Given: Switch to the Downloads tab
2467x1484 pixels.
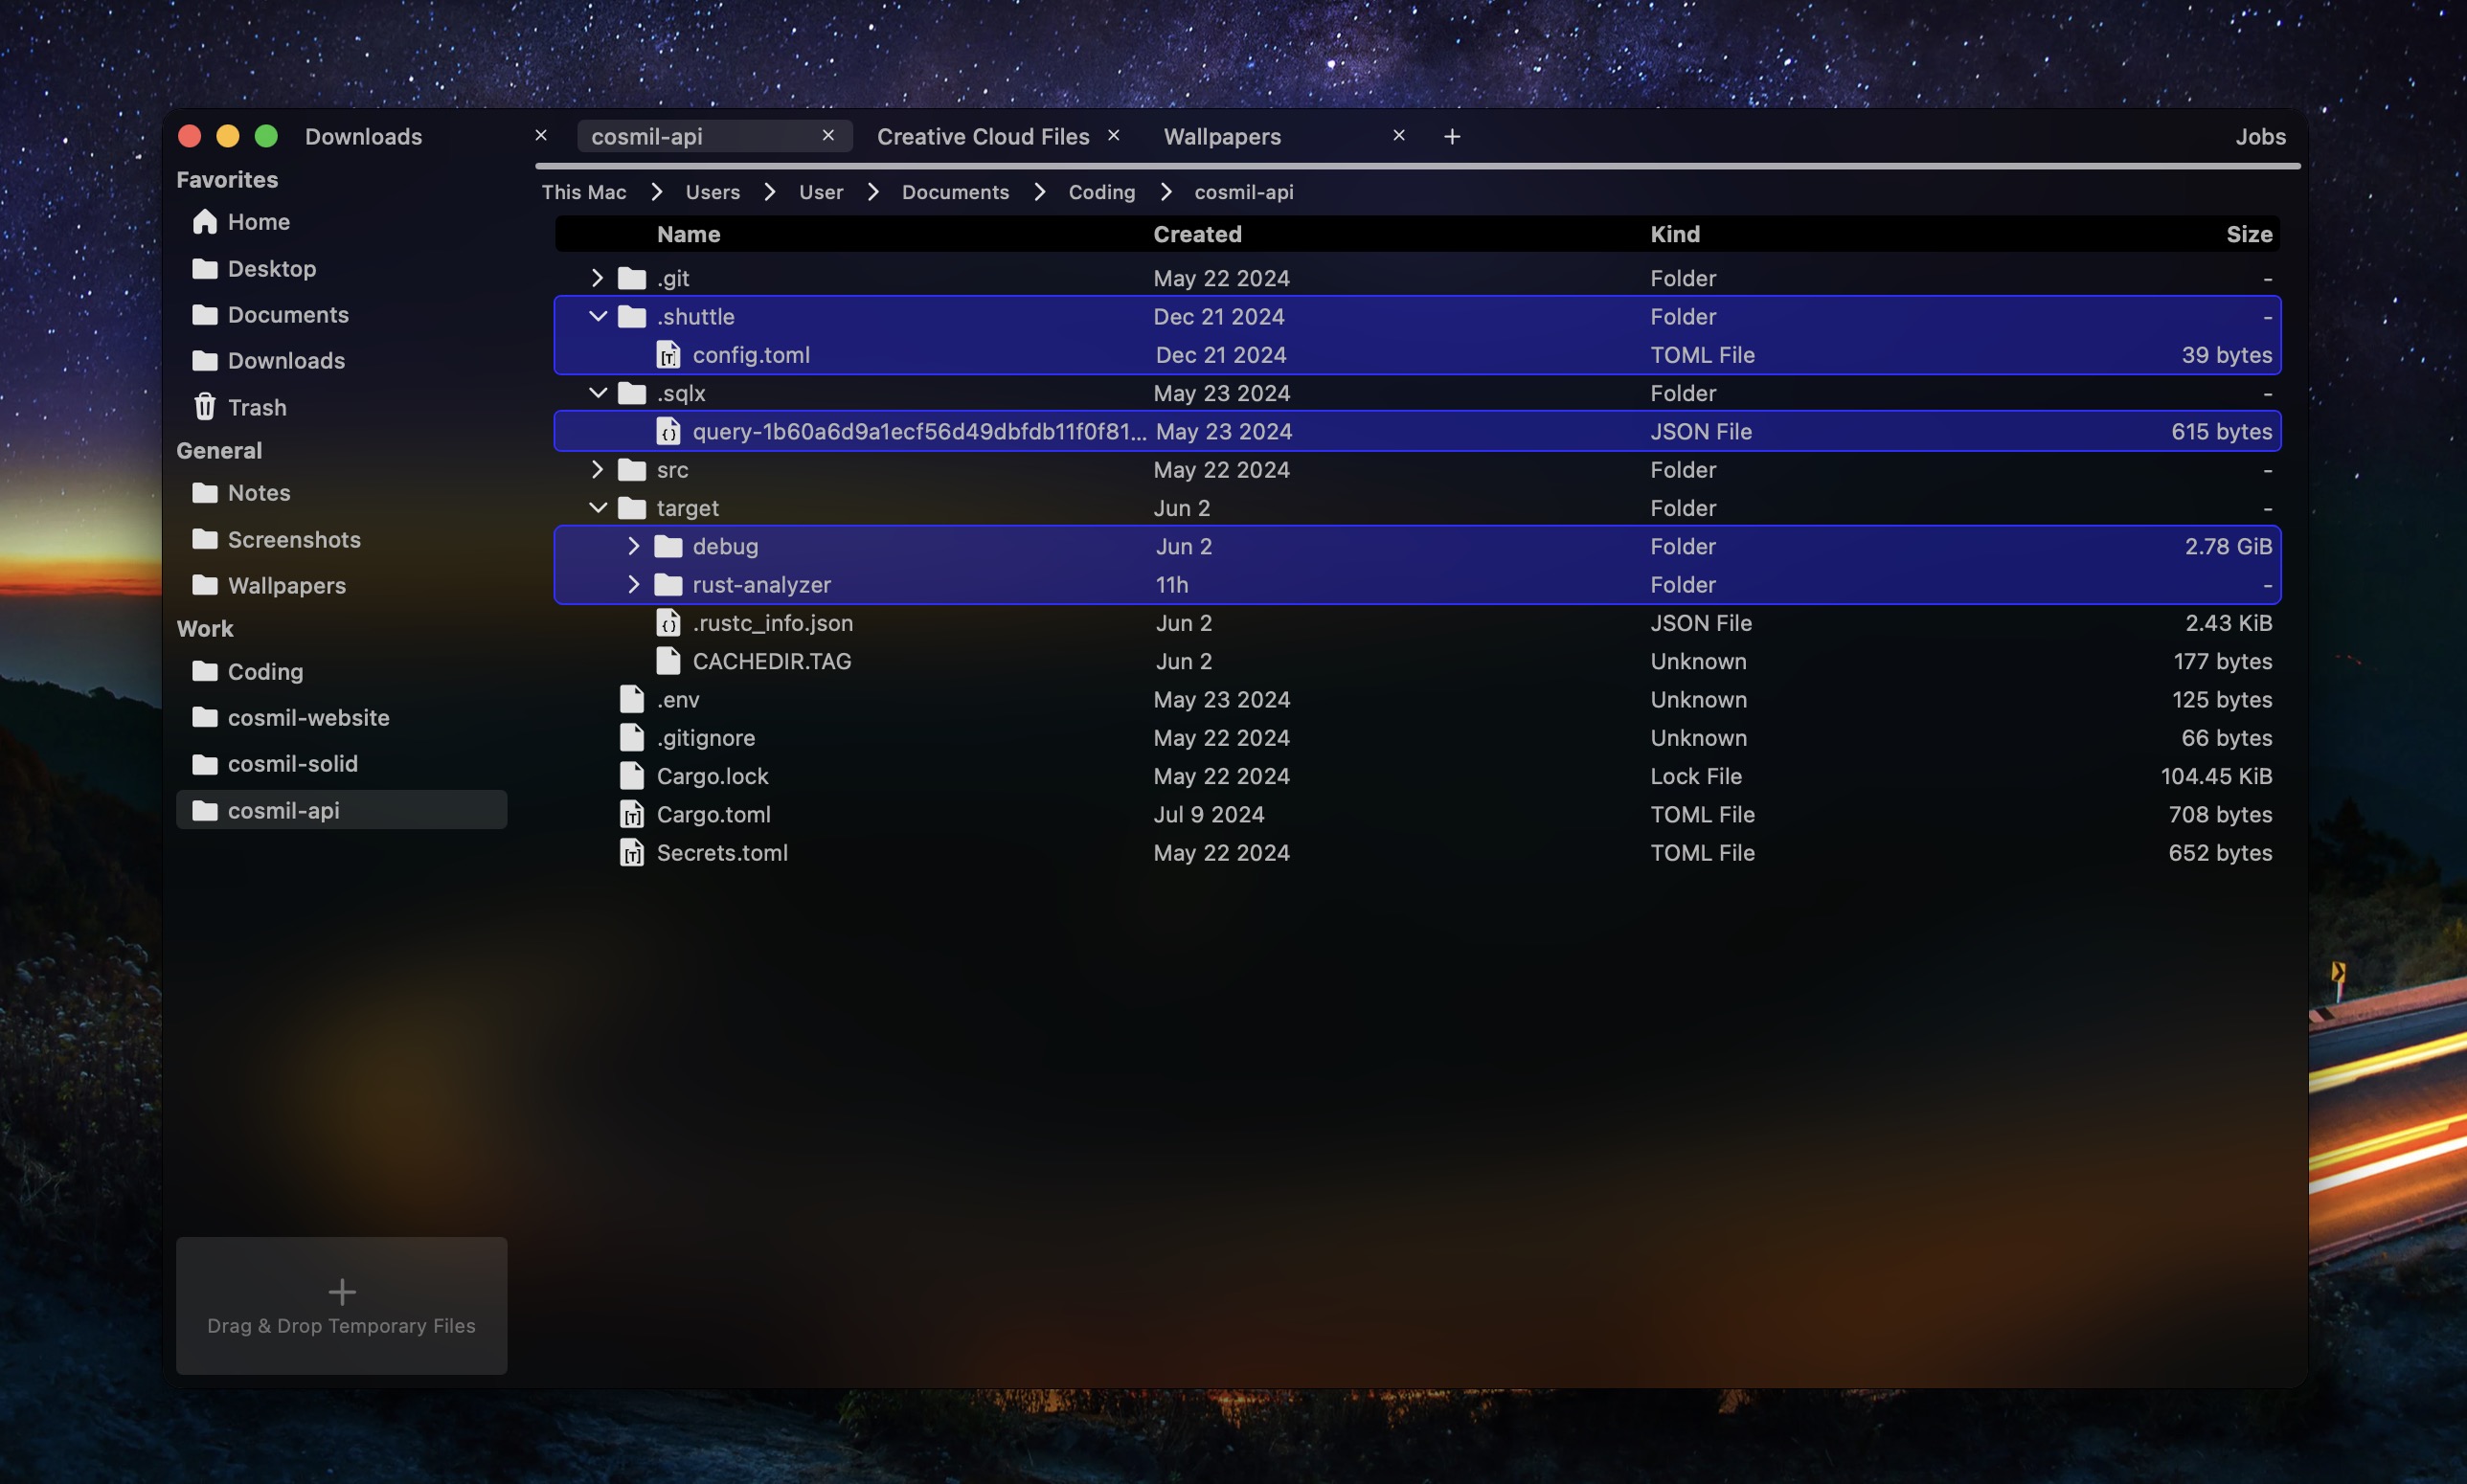Looking at the screenshot, I should [x=364, y=137].
